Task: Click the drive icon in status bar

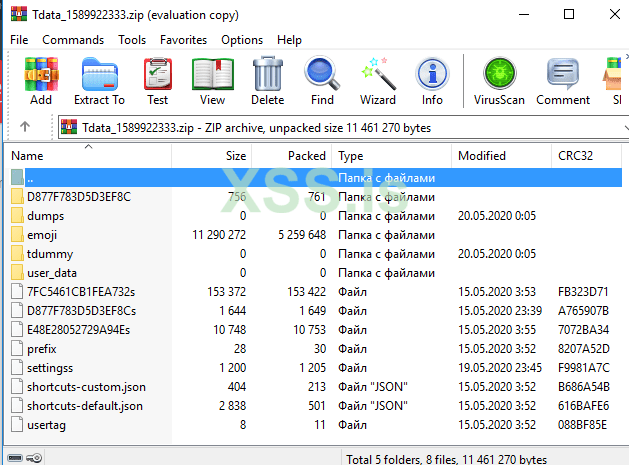Action: (x=15, y=458)
